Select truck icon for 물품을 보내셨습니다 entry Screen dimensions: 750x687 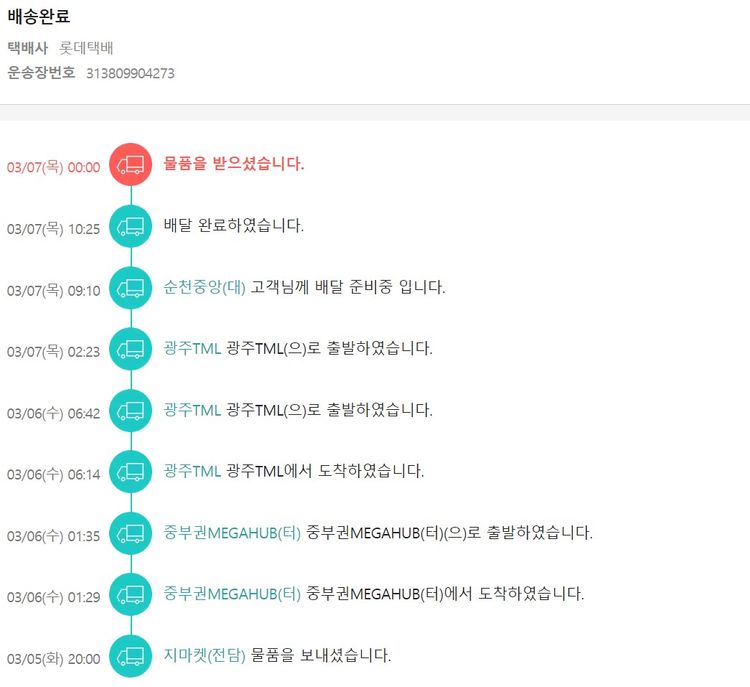coord(130,657)
